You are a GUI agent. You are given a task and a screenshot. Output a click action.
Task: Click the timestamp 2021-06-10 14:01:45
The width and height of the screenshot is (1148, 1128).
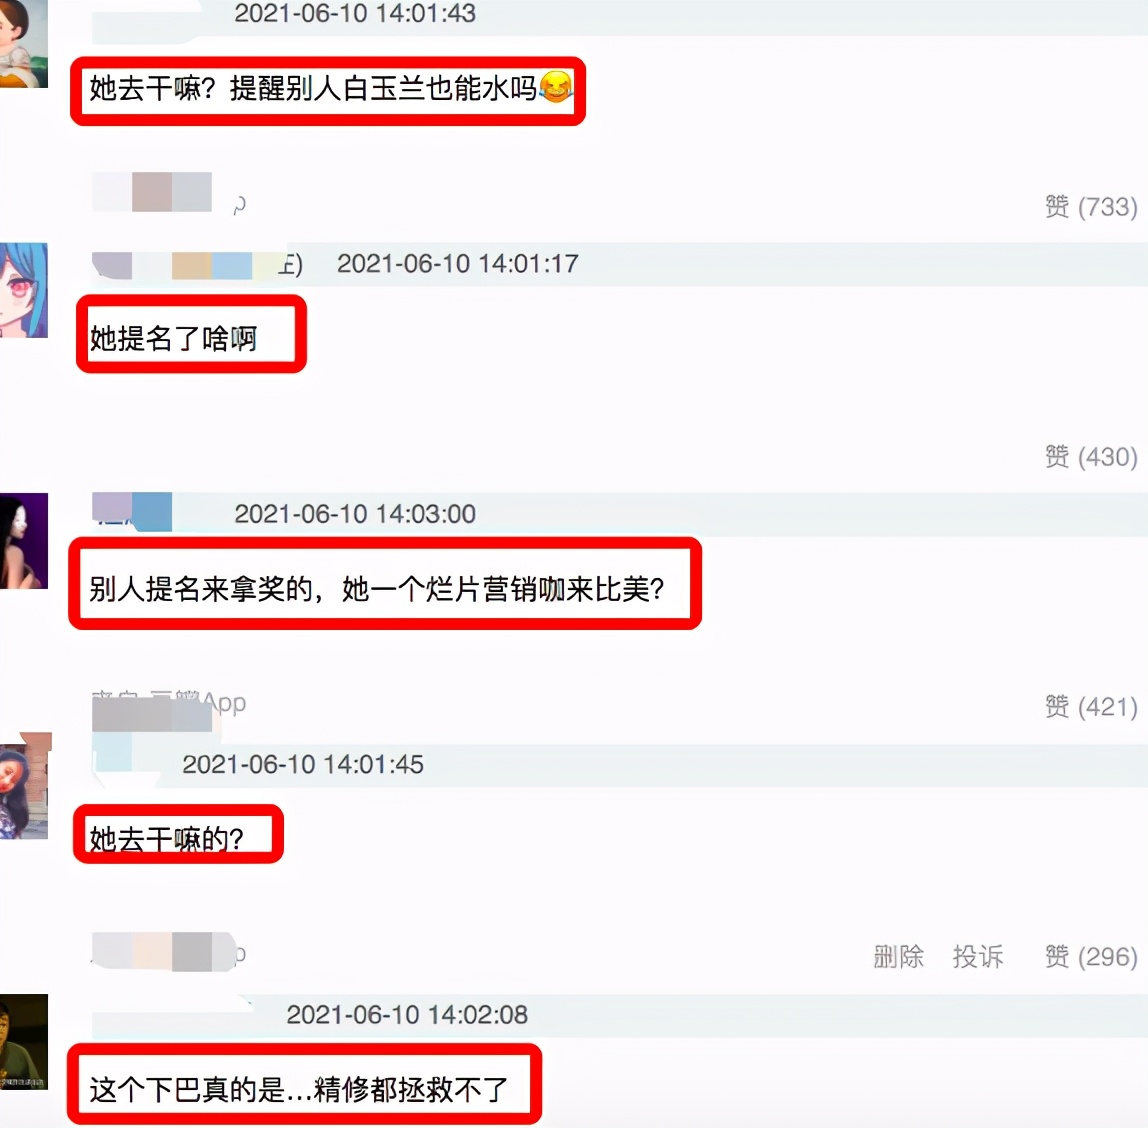click(x=303, y=764)
